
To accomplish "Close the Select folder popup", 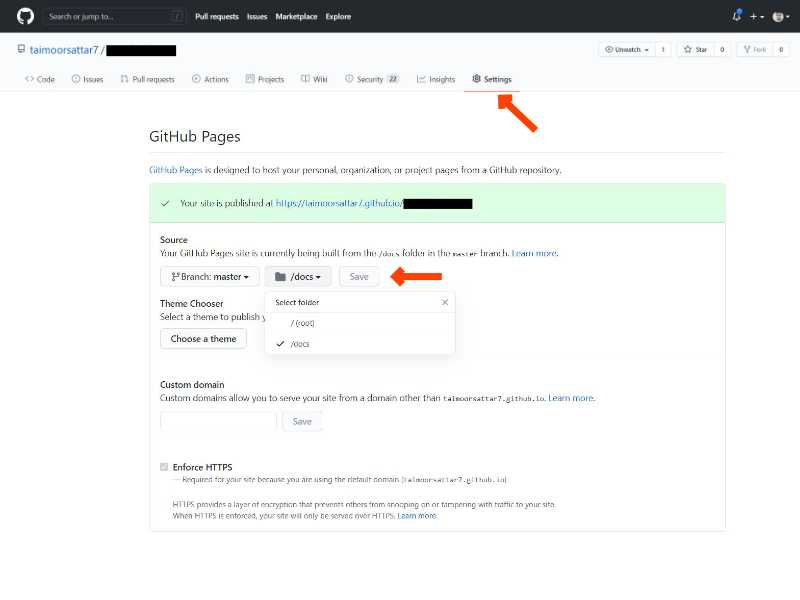I will [x=445, y=302].
